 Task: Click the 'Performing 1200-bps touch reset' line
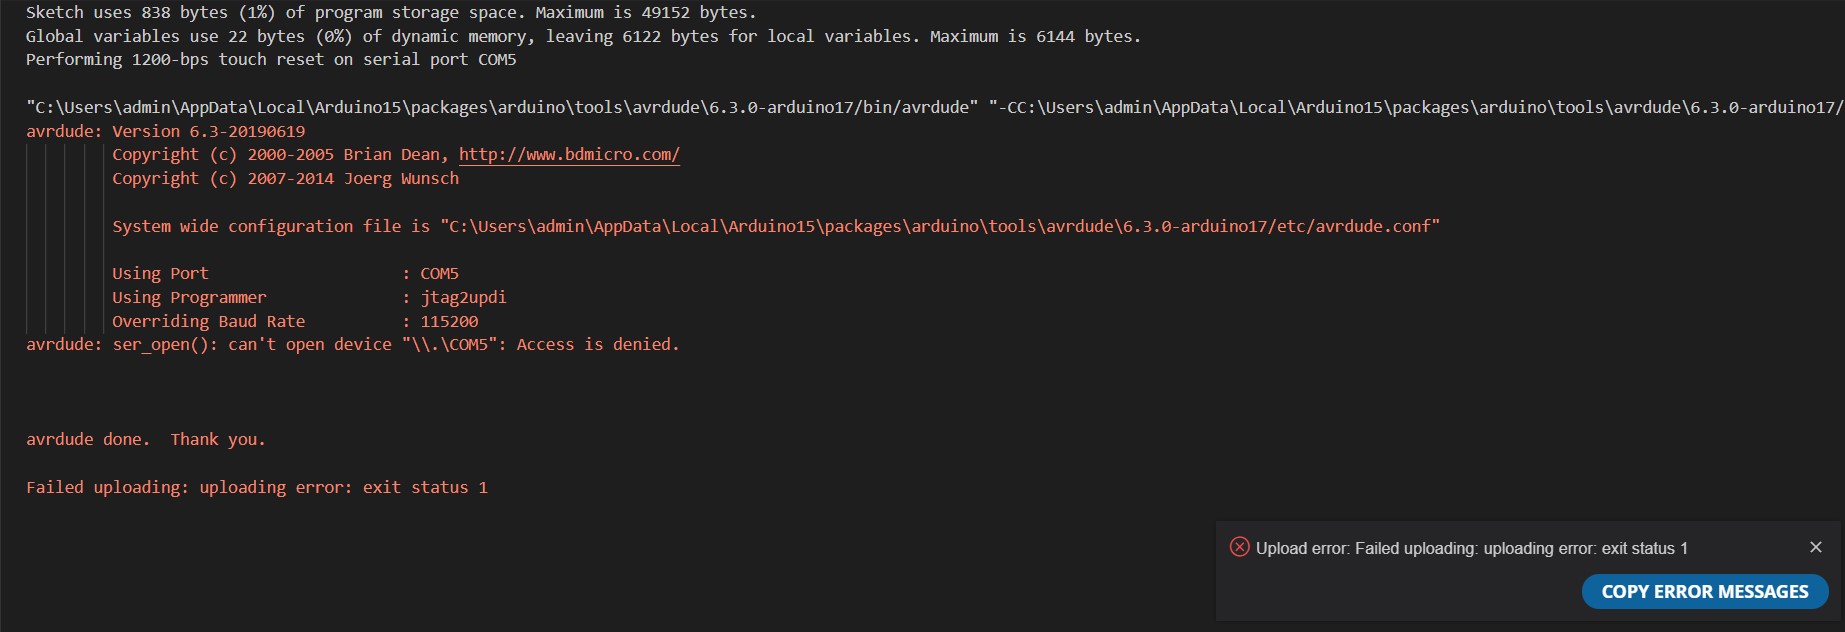coord(271,59)
